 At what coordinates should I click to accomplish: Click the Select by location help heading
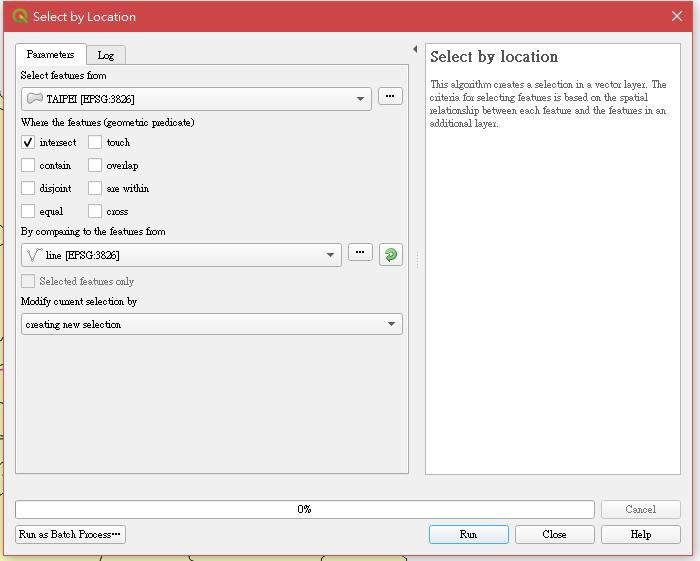pyautogui.click(x=494, y=57)
